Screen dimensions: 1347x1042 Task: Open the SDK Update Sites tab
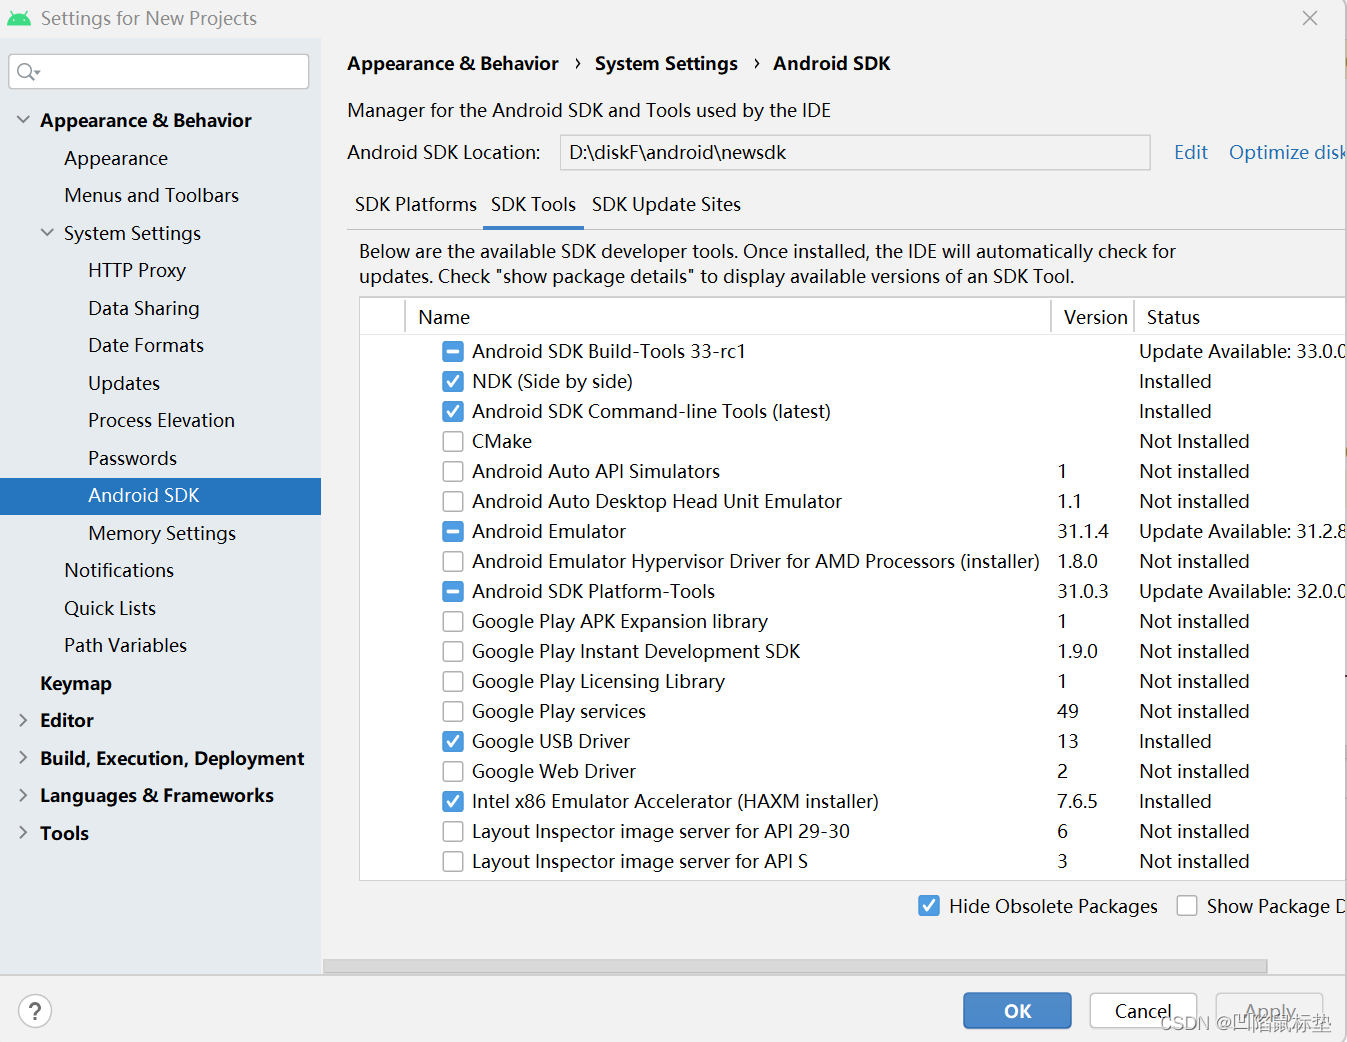[x=666, y=204]
